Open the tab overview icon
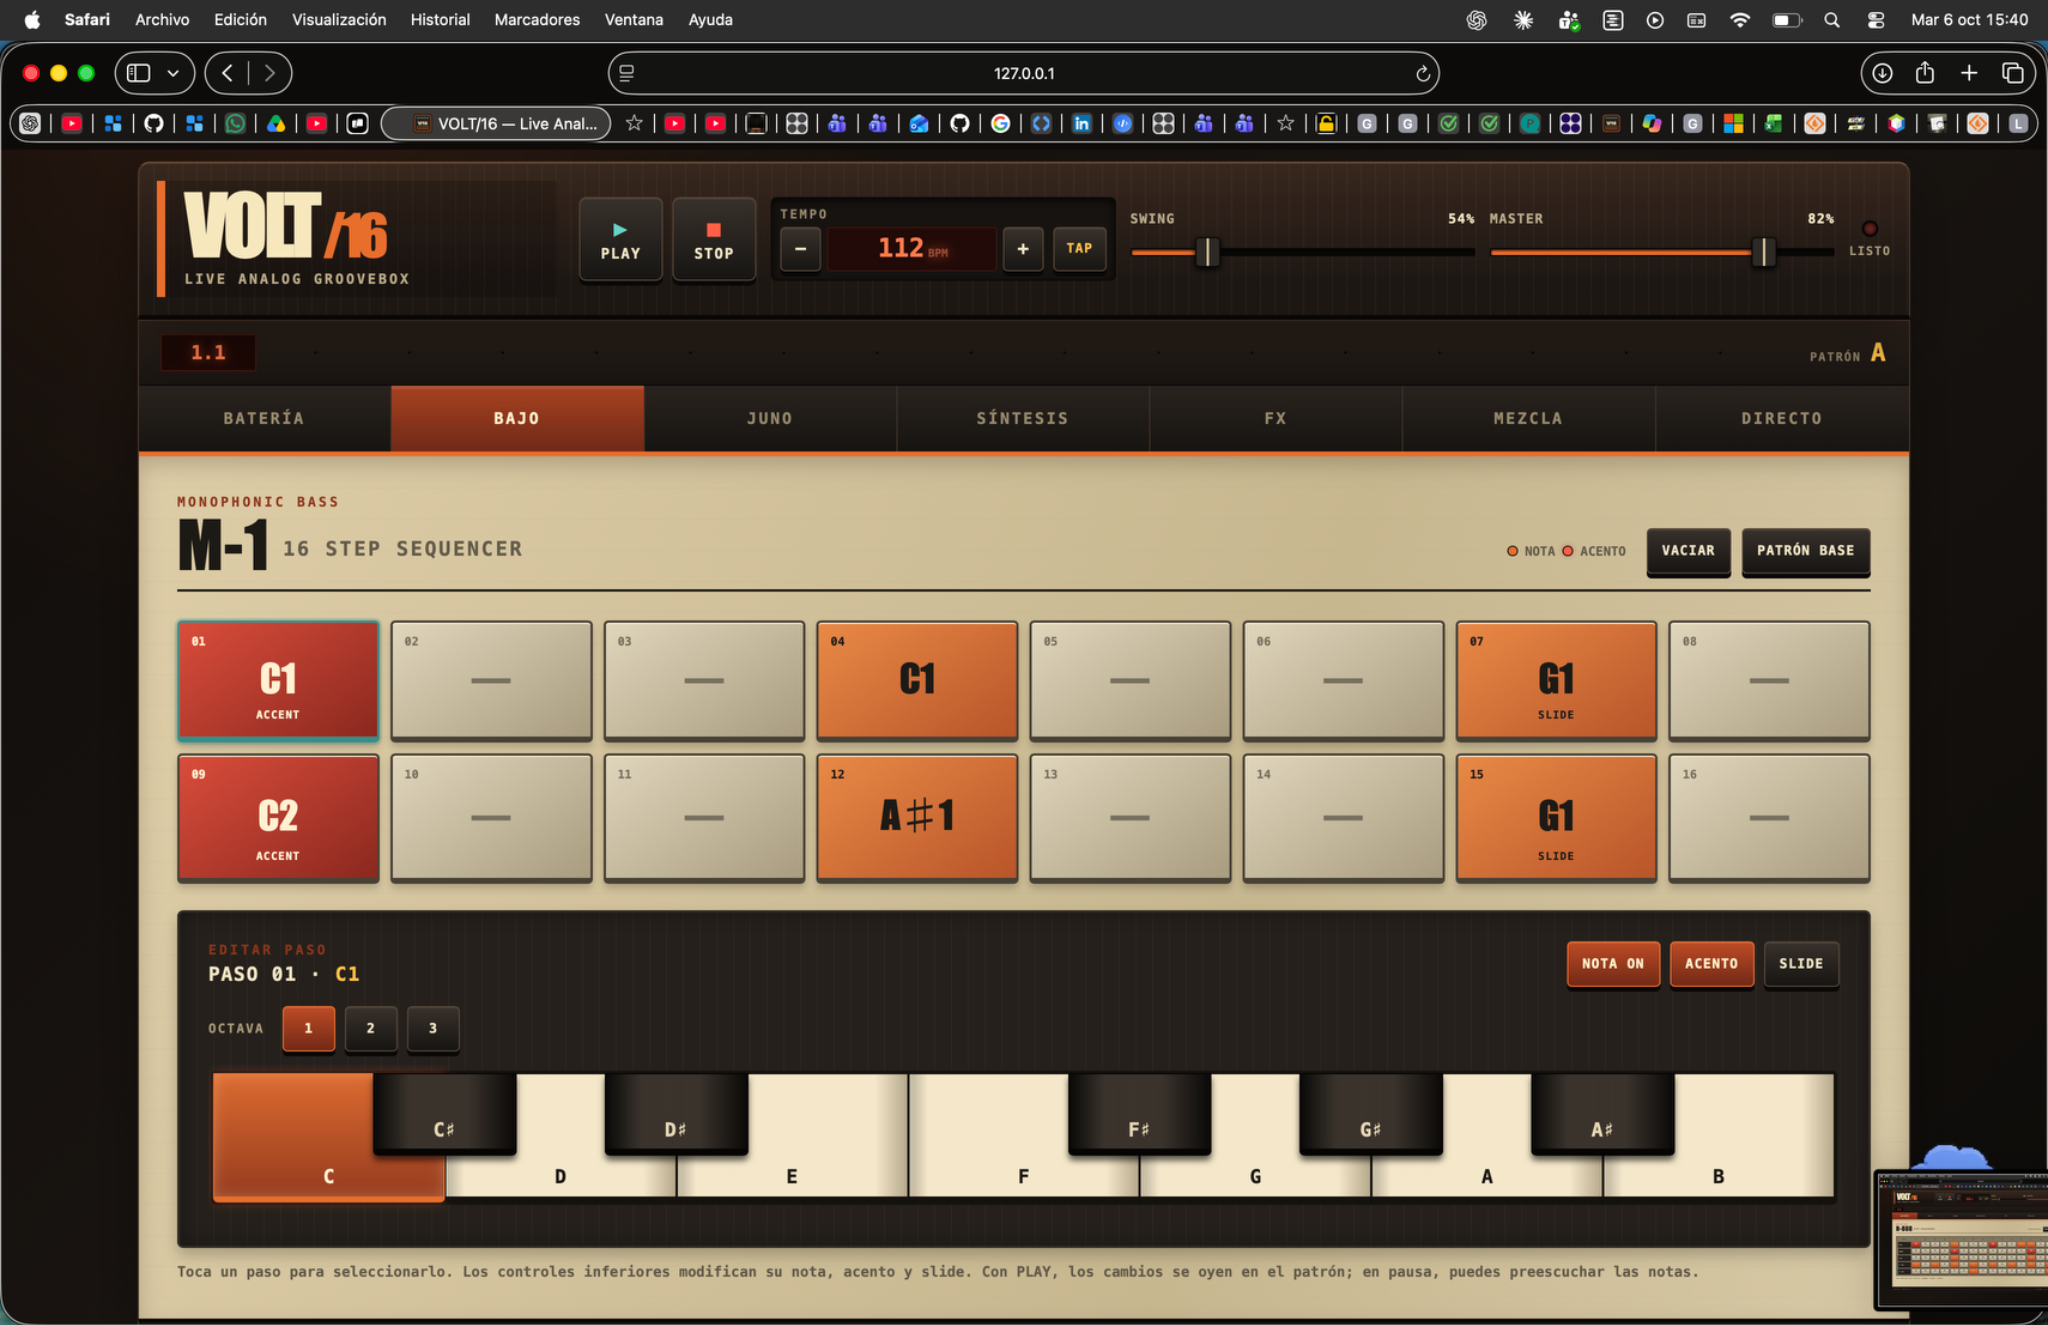Image resolution: width=2048 pixels, height=1325 pixels. [x=2012, y=73]
